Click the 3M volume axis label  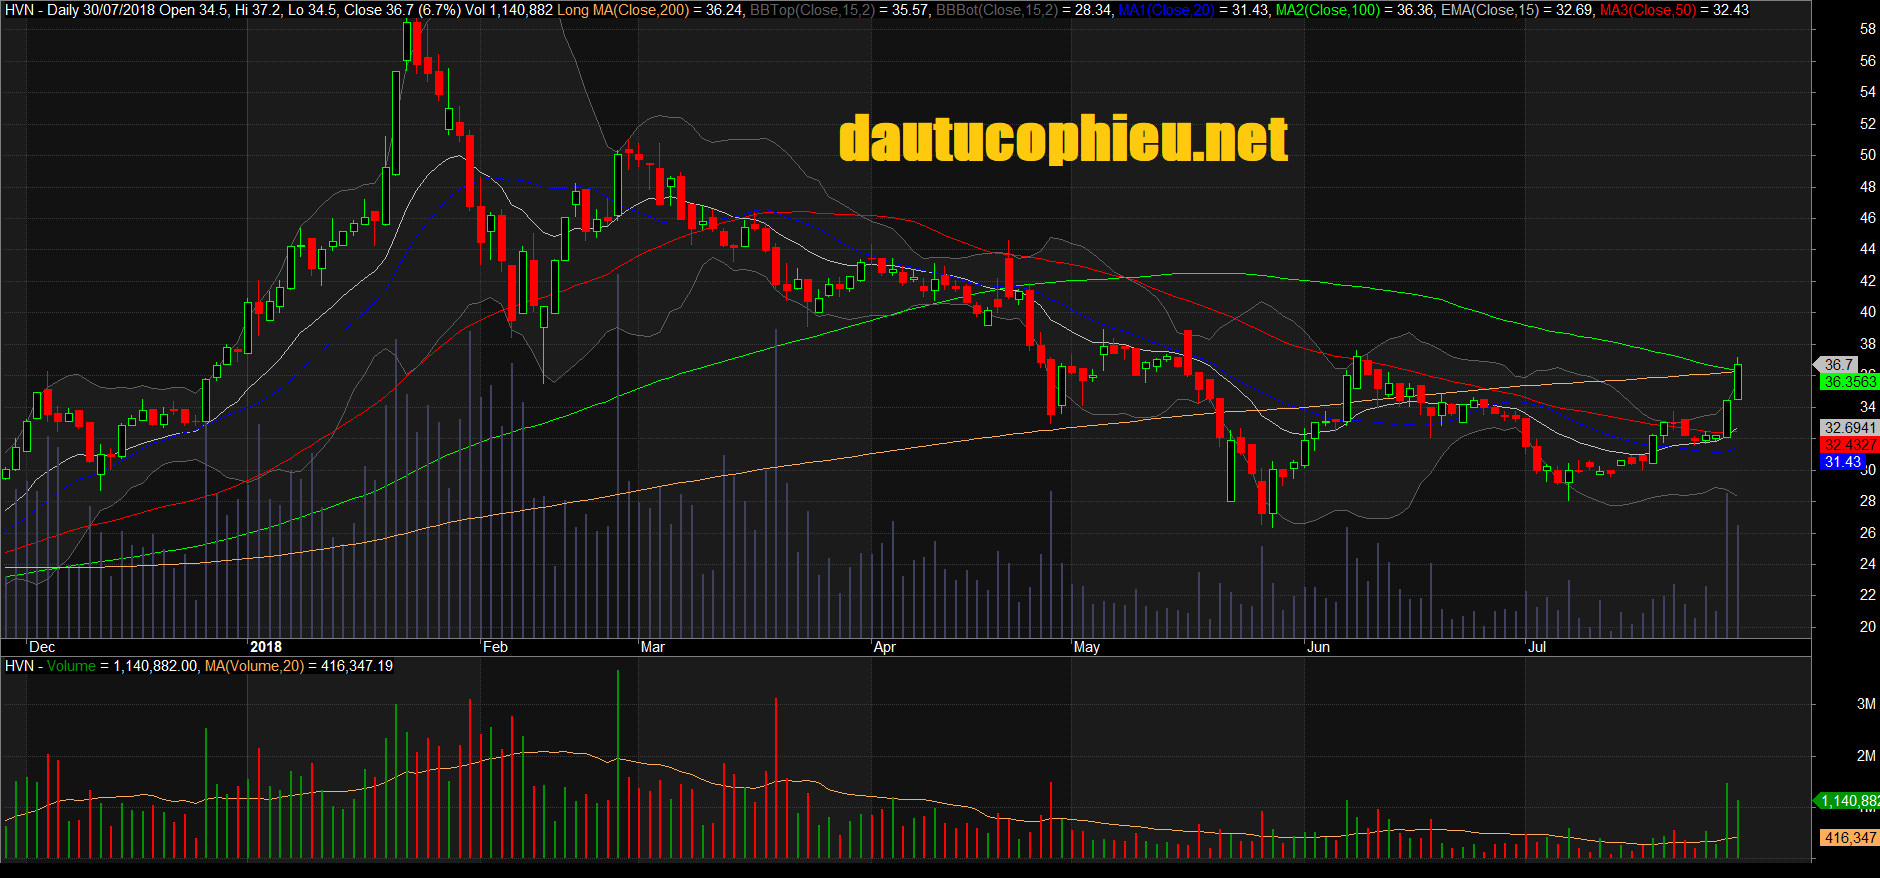coord(1865,704)
